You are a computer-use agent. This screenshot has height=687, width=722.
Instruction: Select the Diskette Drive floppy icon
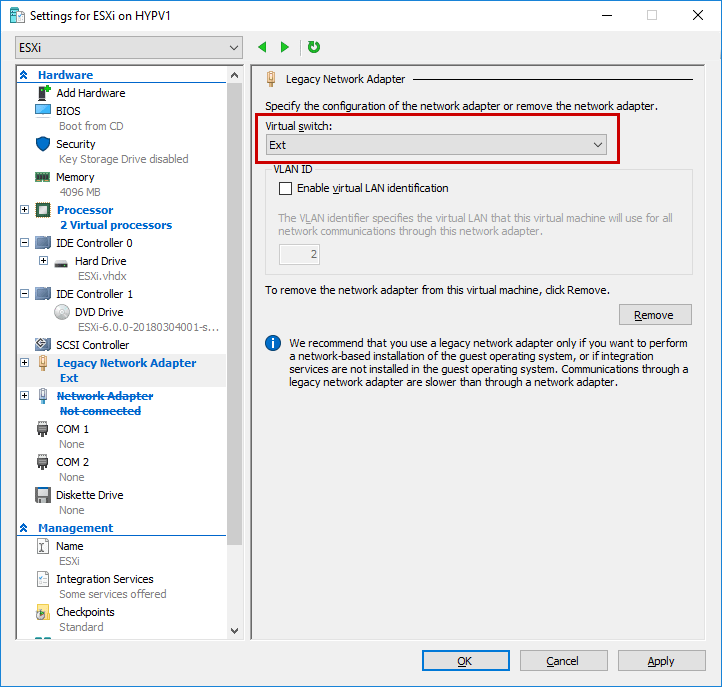coord(43,495)
